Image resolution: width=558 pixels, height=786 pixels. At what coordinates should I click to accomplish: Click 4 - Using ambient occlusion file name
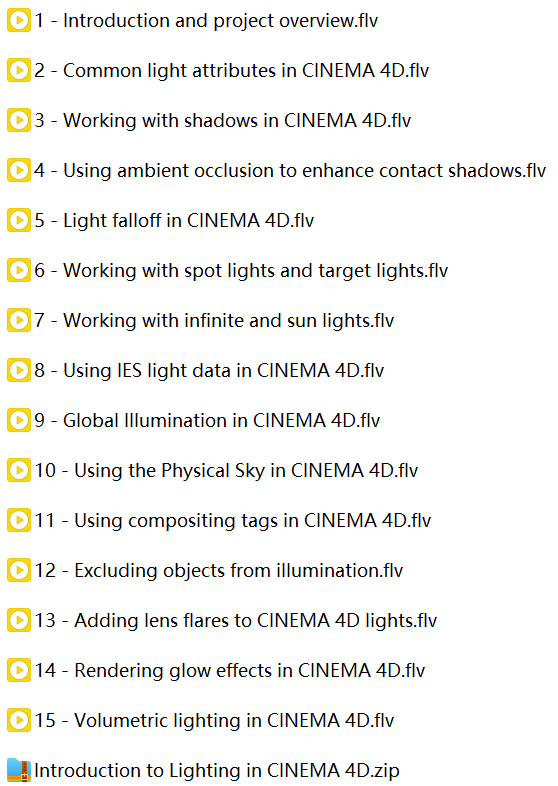click(290, 171)
